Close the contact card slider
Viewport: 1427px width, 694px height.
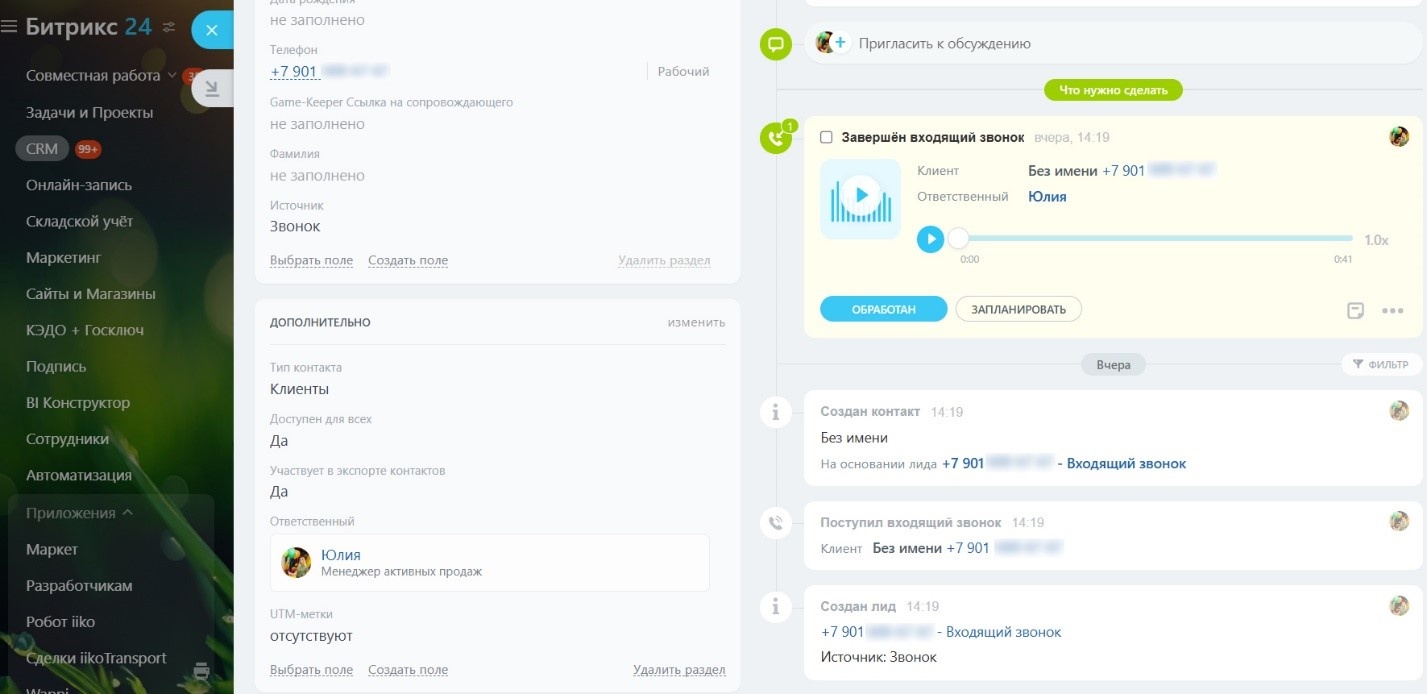tap(211, 30)
